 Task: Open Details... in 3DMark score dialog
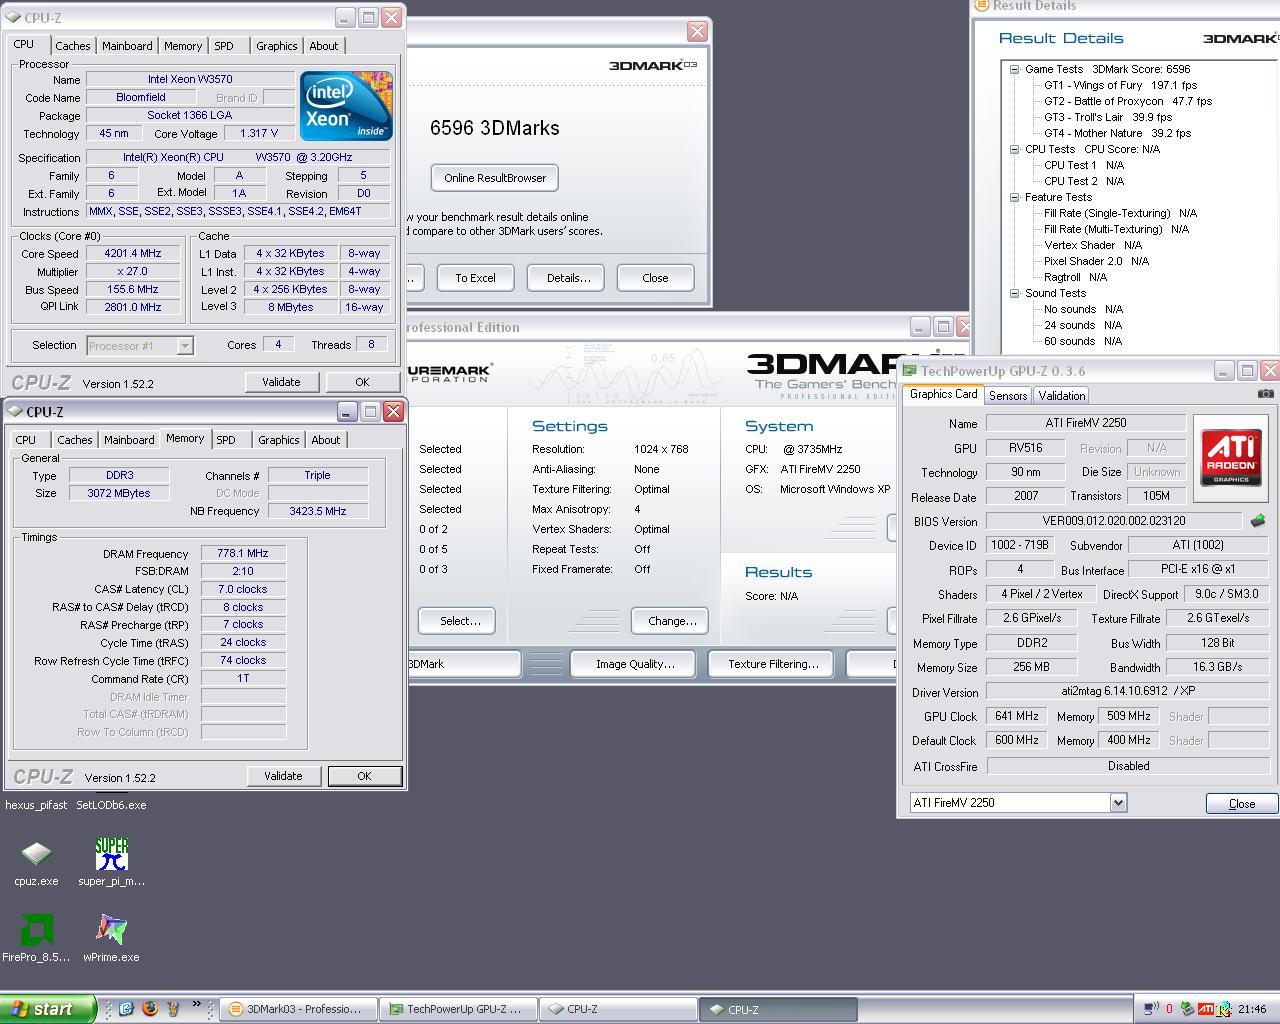point(567,278)
